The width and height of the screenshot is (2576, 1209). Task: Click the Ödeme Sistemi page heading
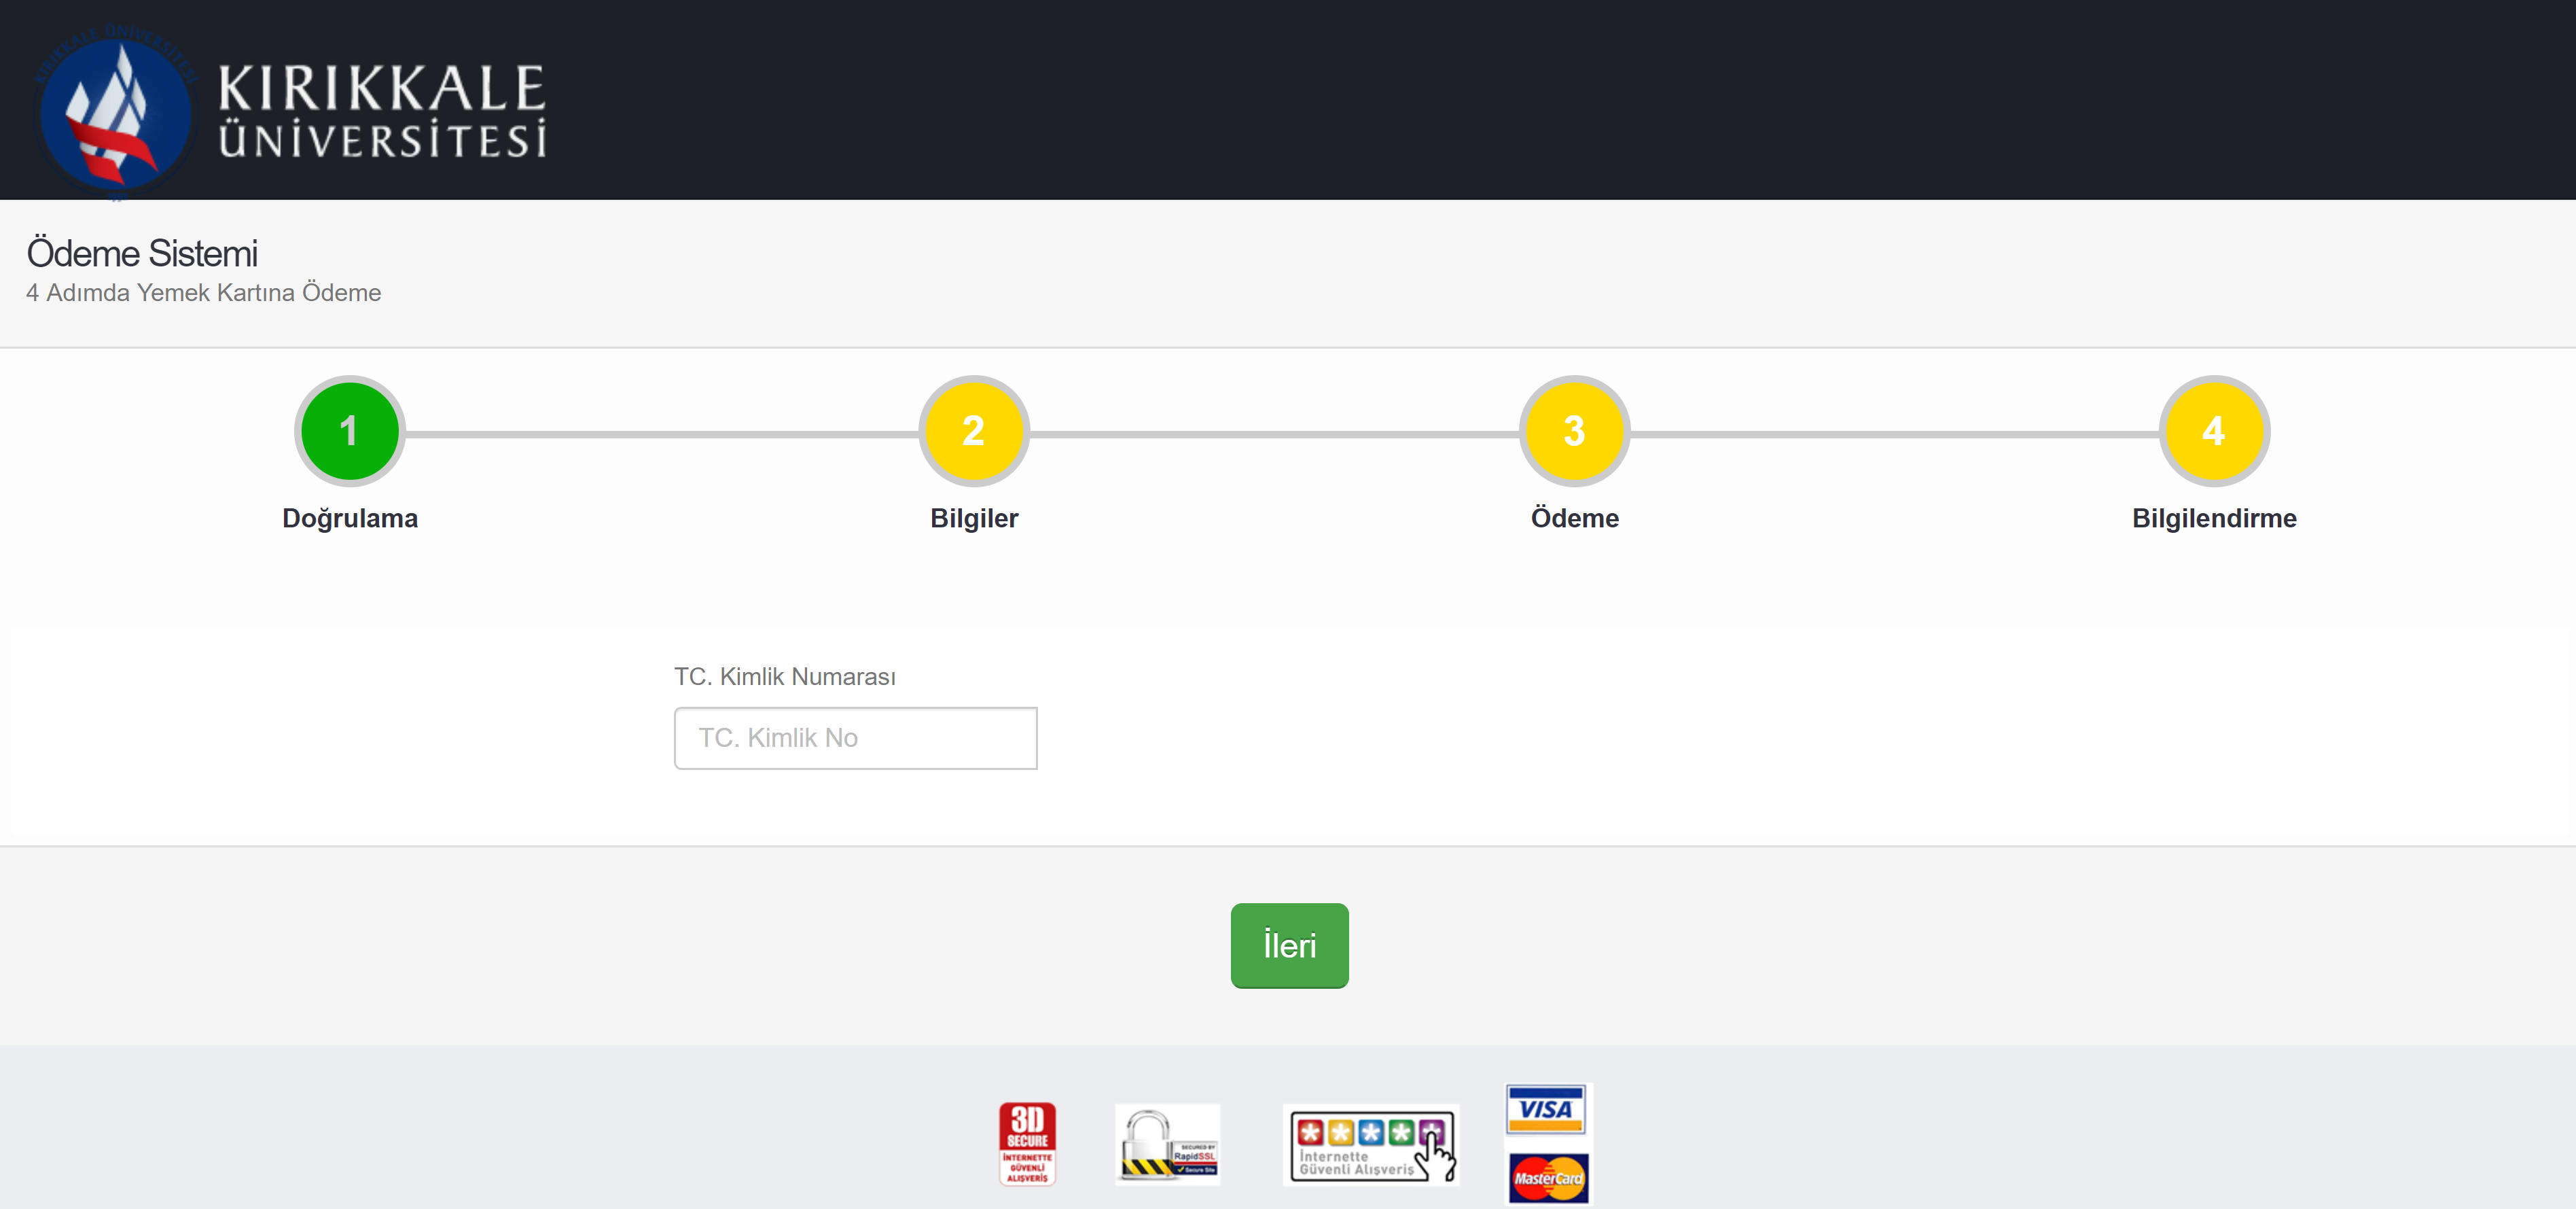coord(142,253)
